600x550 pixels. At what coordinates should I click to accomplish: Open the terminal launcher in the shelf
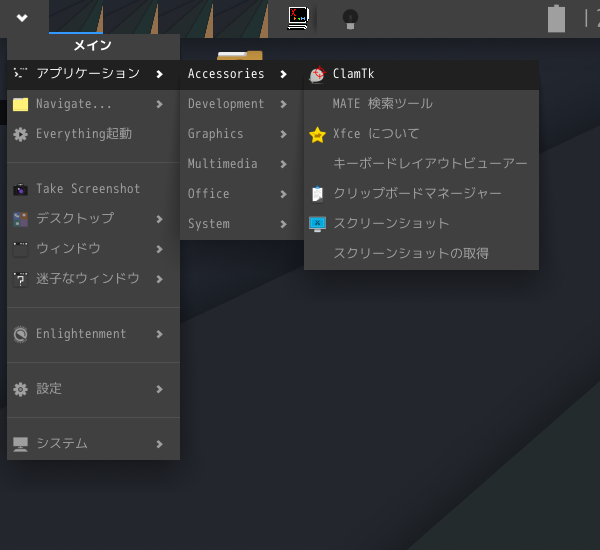click(298, 18)
